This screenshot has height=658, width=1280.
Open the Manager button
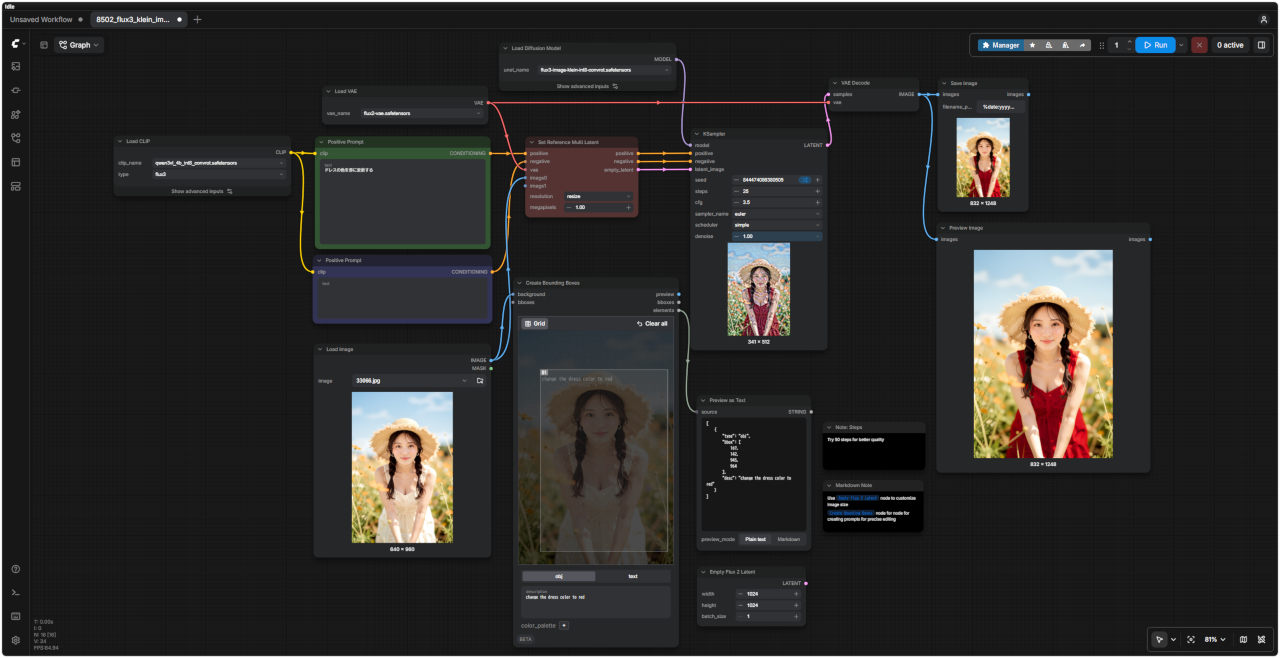click(x=1000, y=45)
